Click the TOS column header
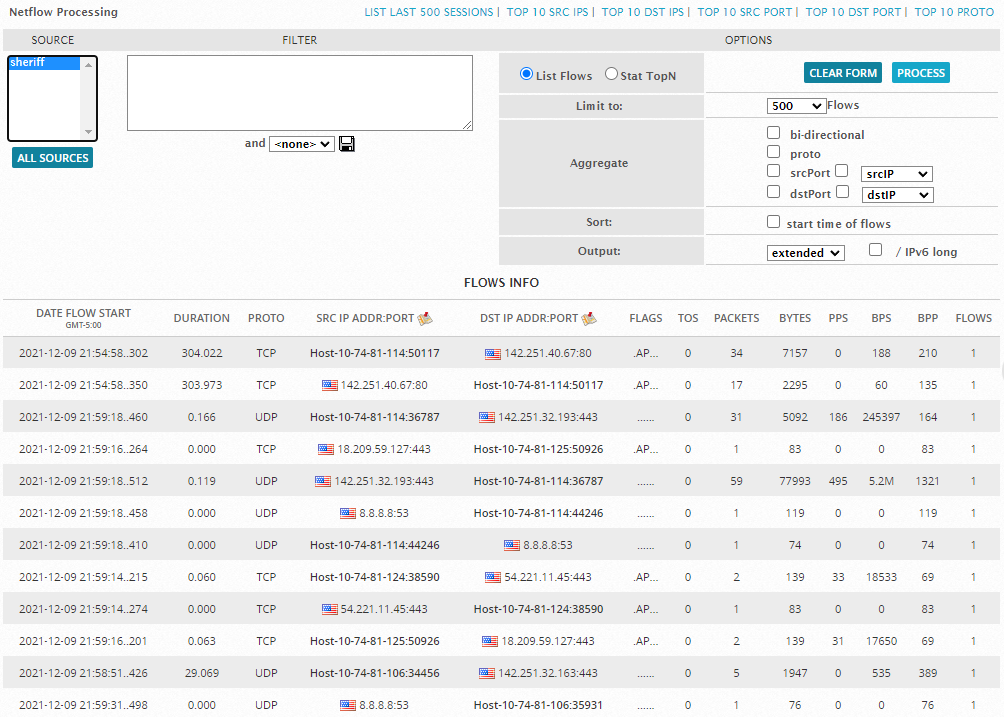The width and height of the screenshot is (1004, 717). (x=688, y=318)
